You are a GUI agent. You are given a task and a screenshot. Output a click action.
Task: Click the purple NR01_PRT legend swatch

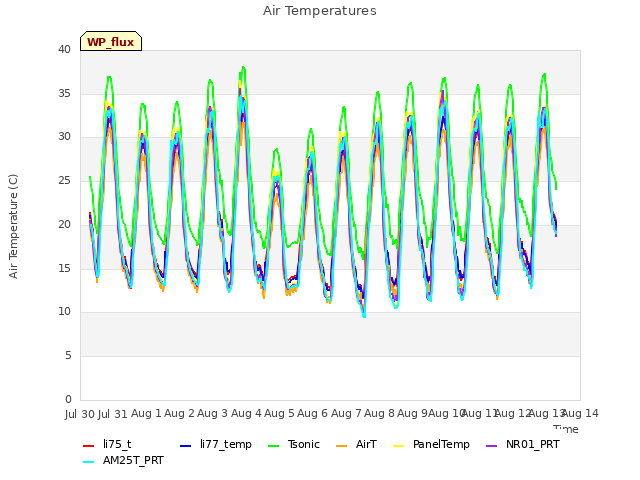492,446
